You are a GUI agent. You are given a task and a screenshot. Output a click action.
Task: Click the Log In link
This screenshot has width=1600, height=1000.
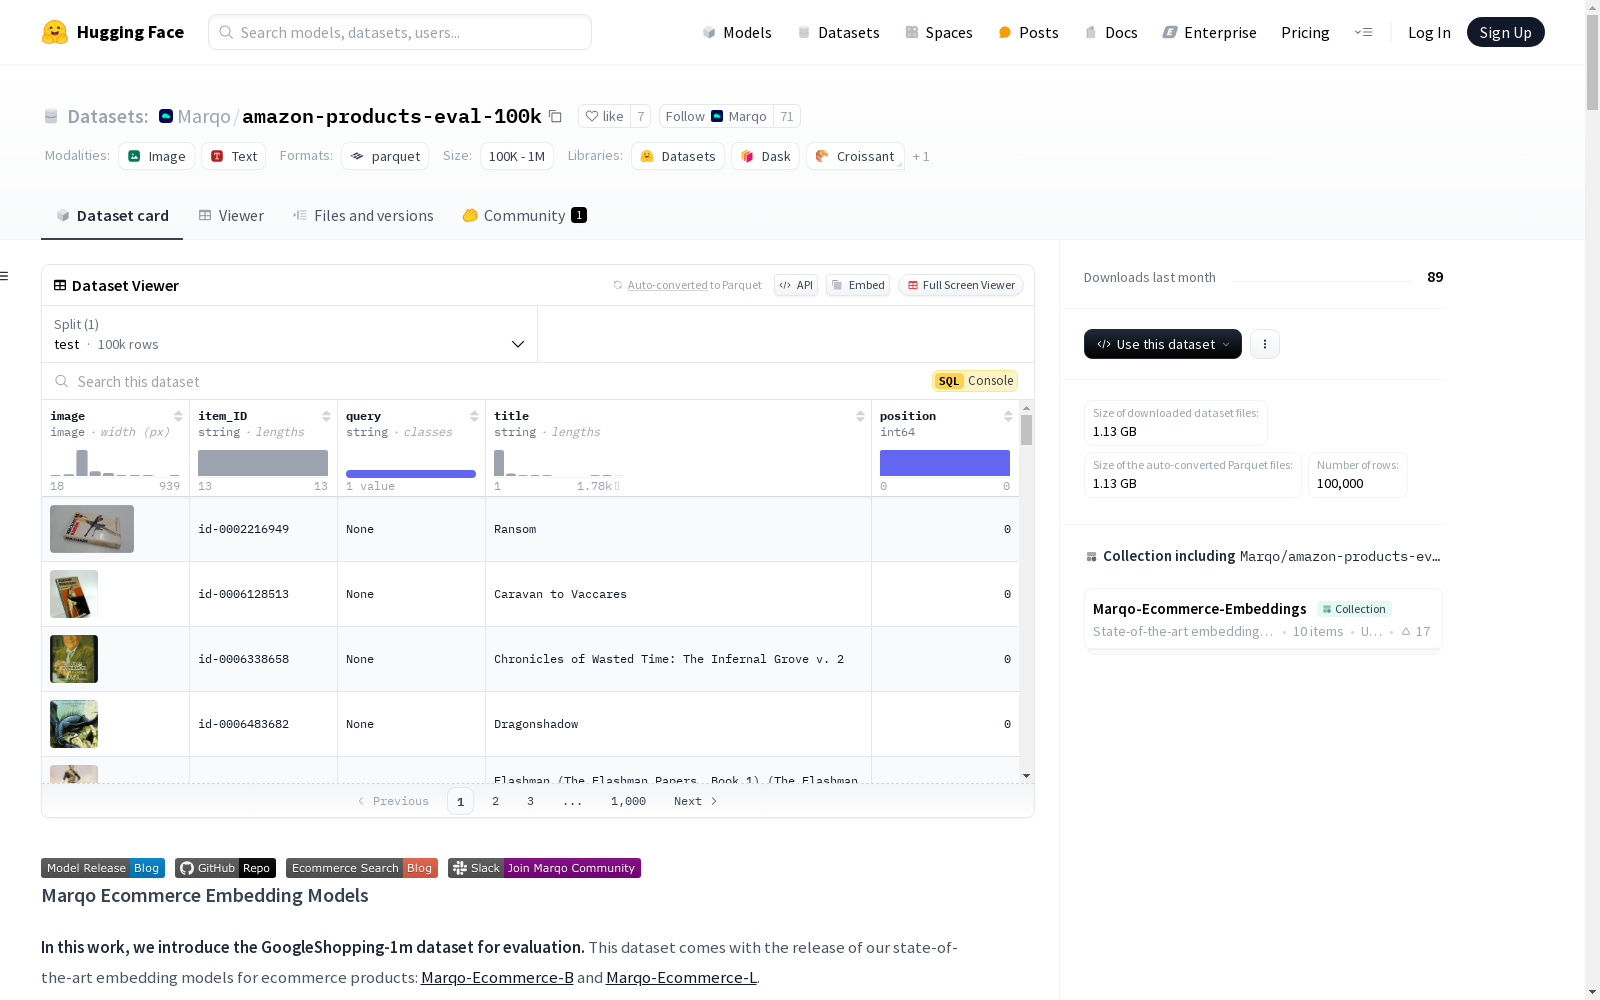tap(1429, 32)
